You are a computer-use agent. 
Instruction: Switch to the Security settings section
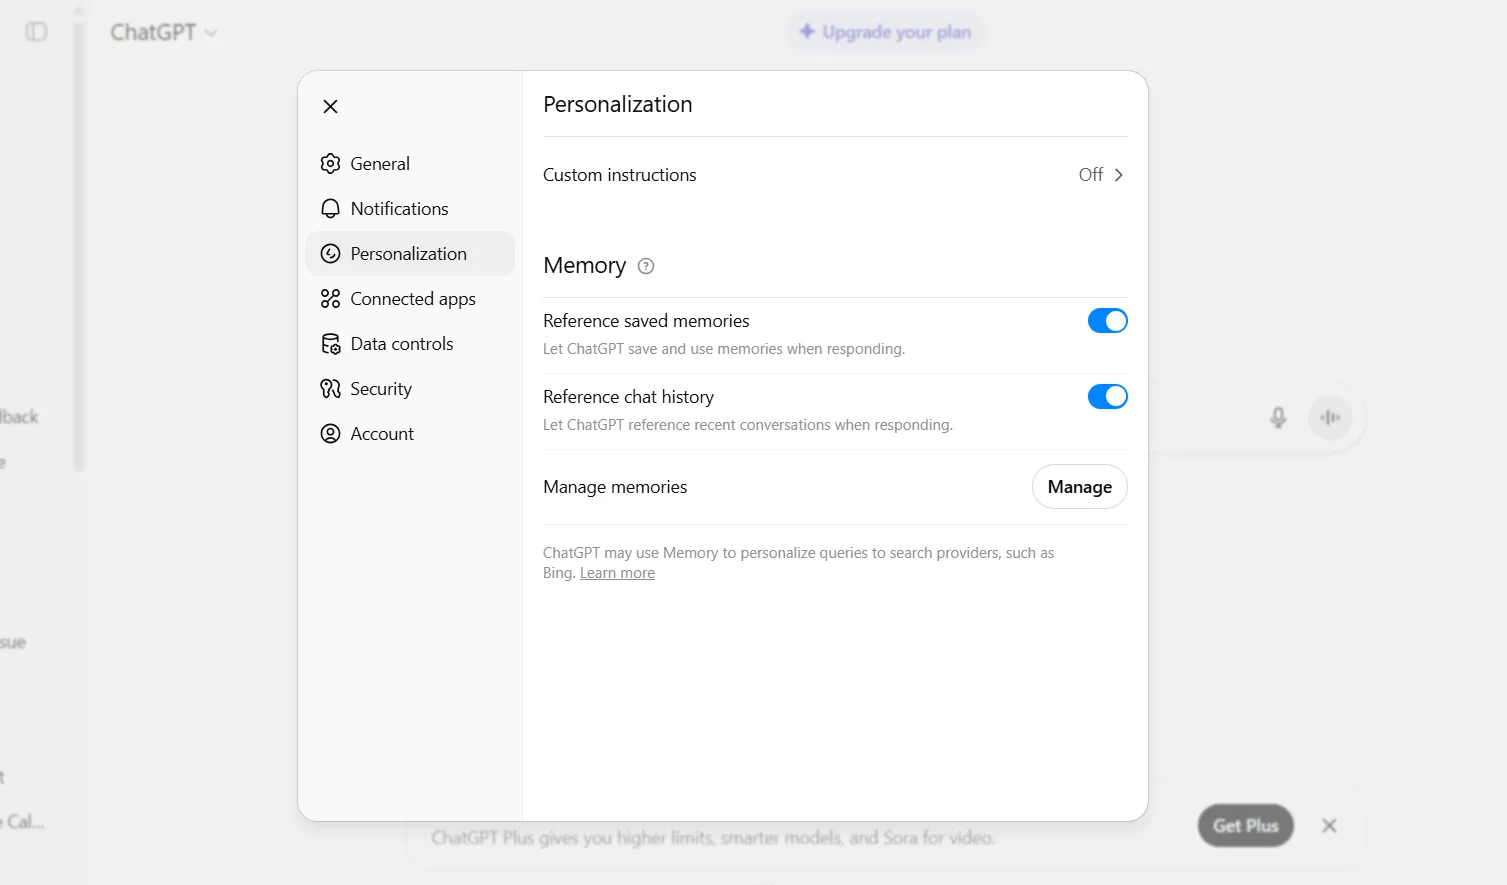click(x=380, y=388)
